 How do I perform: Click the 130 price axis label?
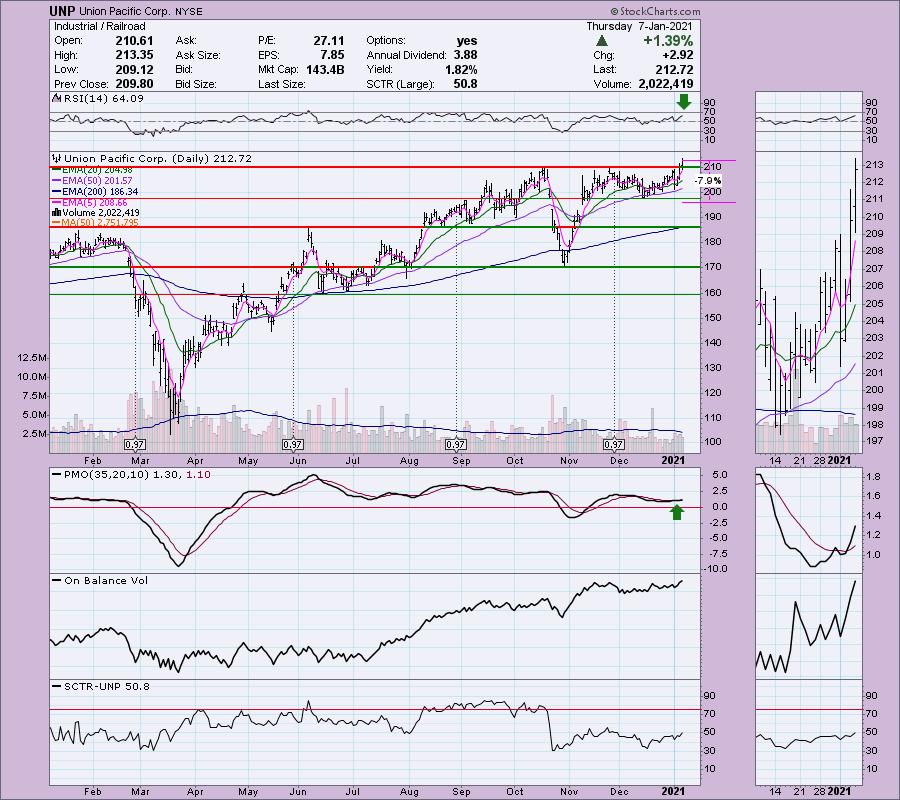[x=713, y=368]
